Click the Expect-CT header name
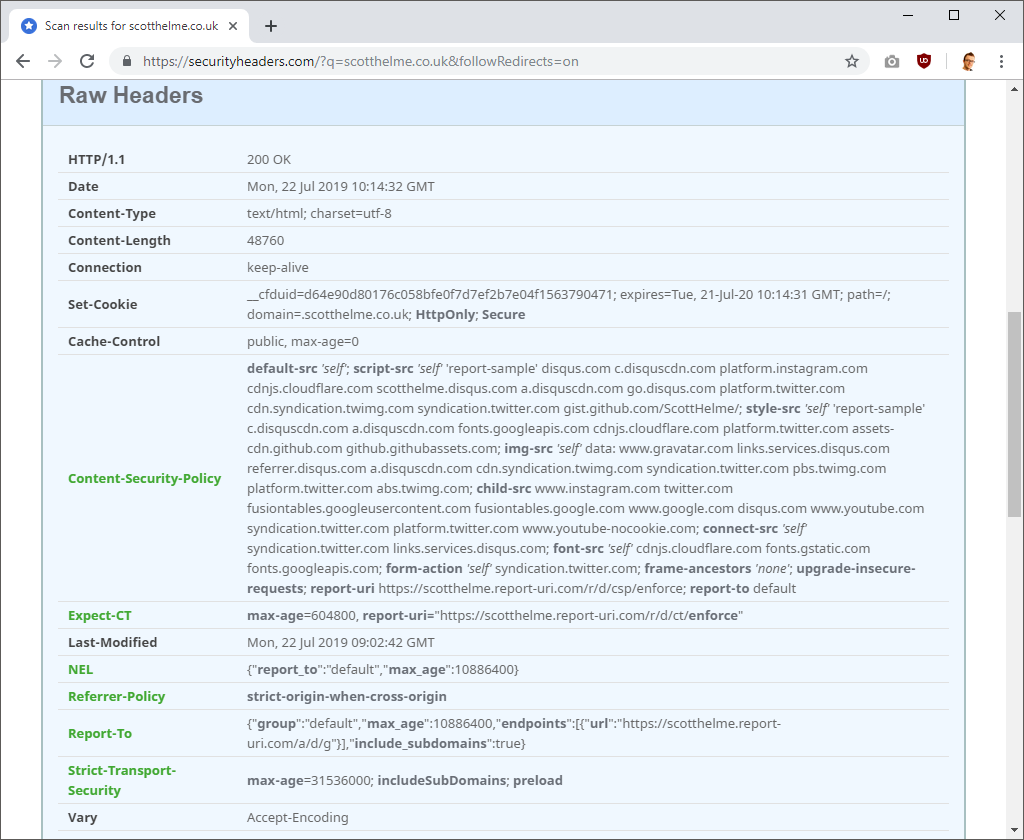1024x840 pixels. 99,615
